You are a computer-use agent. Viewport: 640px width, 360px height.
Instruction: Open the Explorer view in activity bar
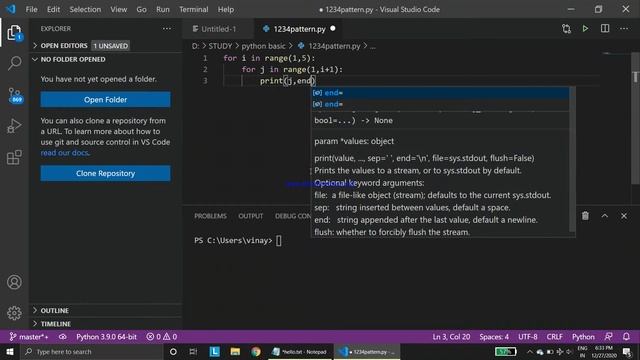(x=14, y=33)
